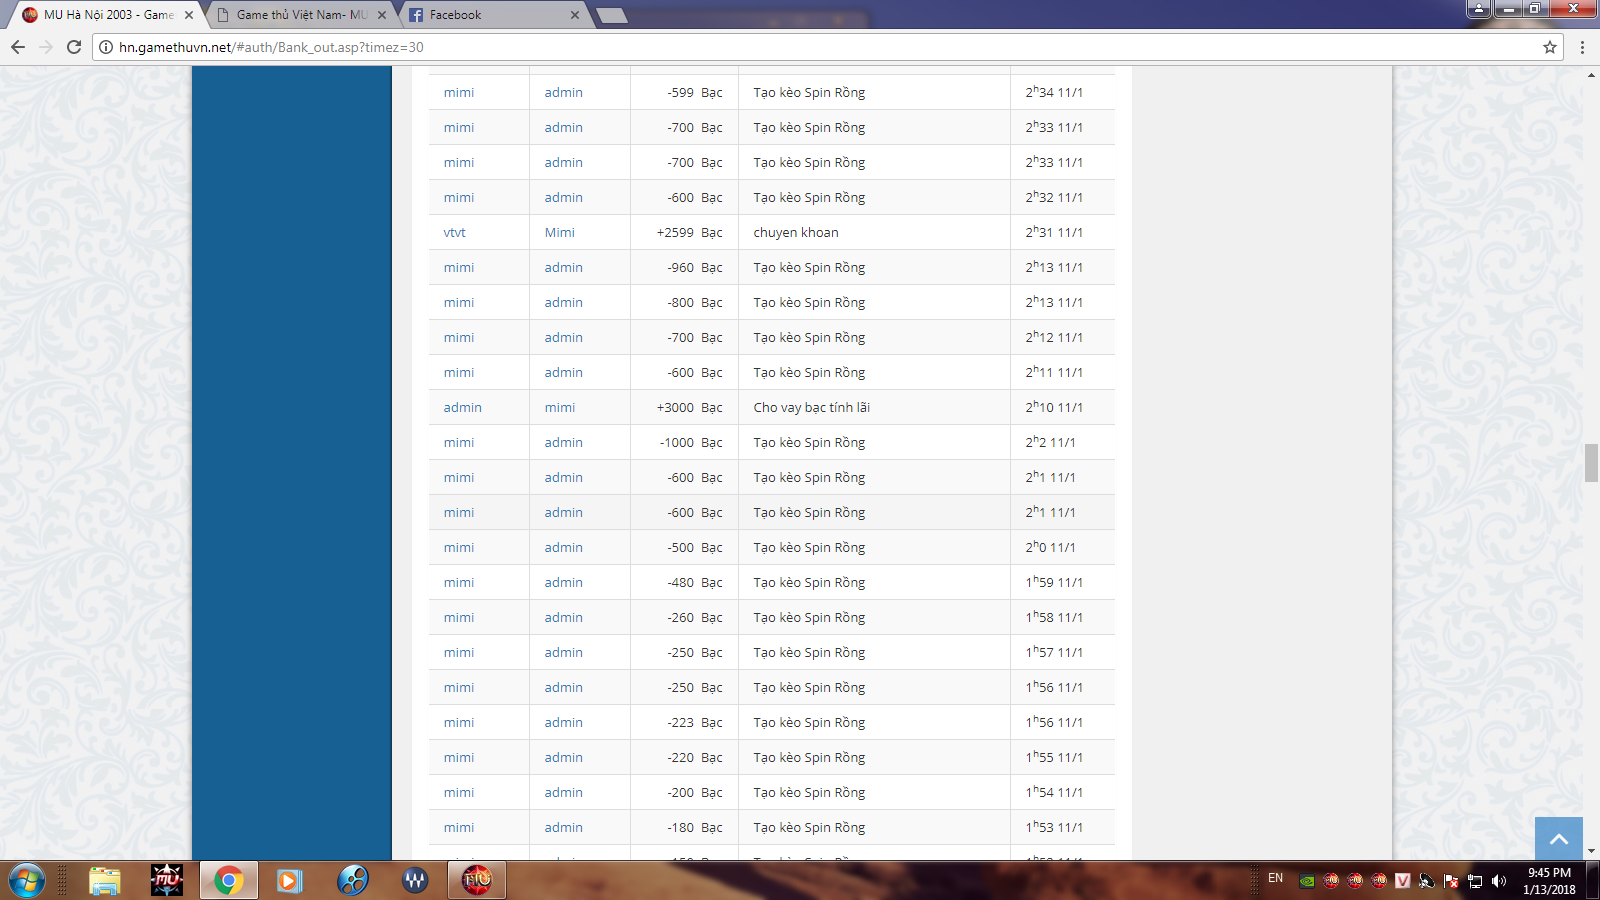Close the Facebook tab
The width and height of the screenshot is (1600, 900).
pos(575,15)
